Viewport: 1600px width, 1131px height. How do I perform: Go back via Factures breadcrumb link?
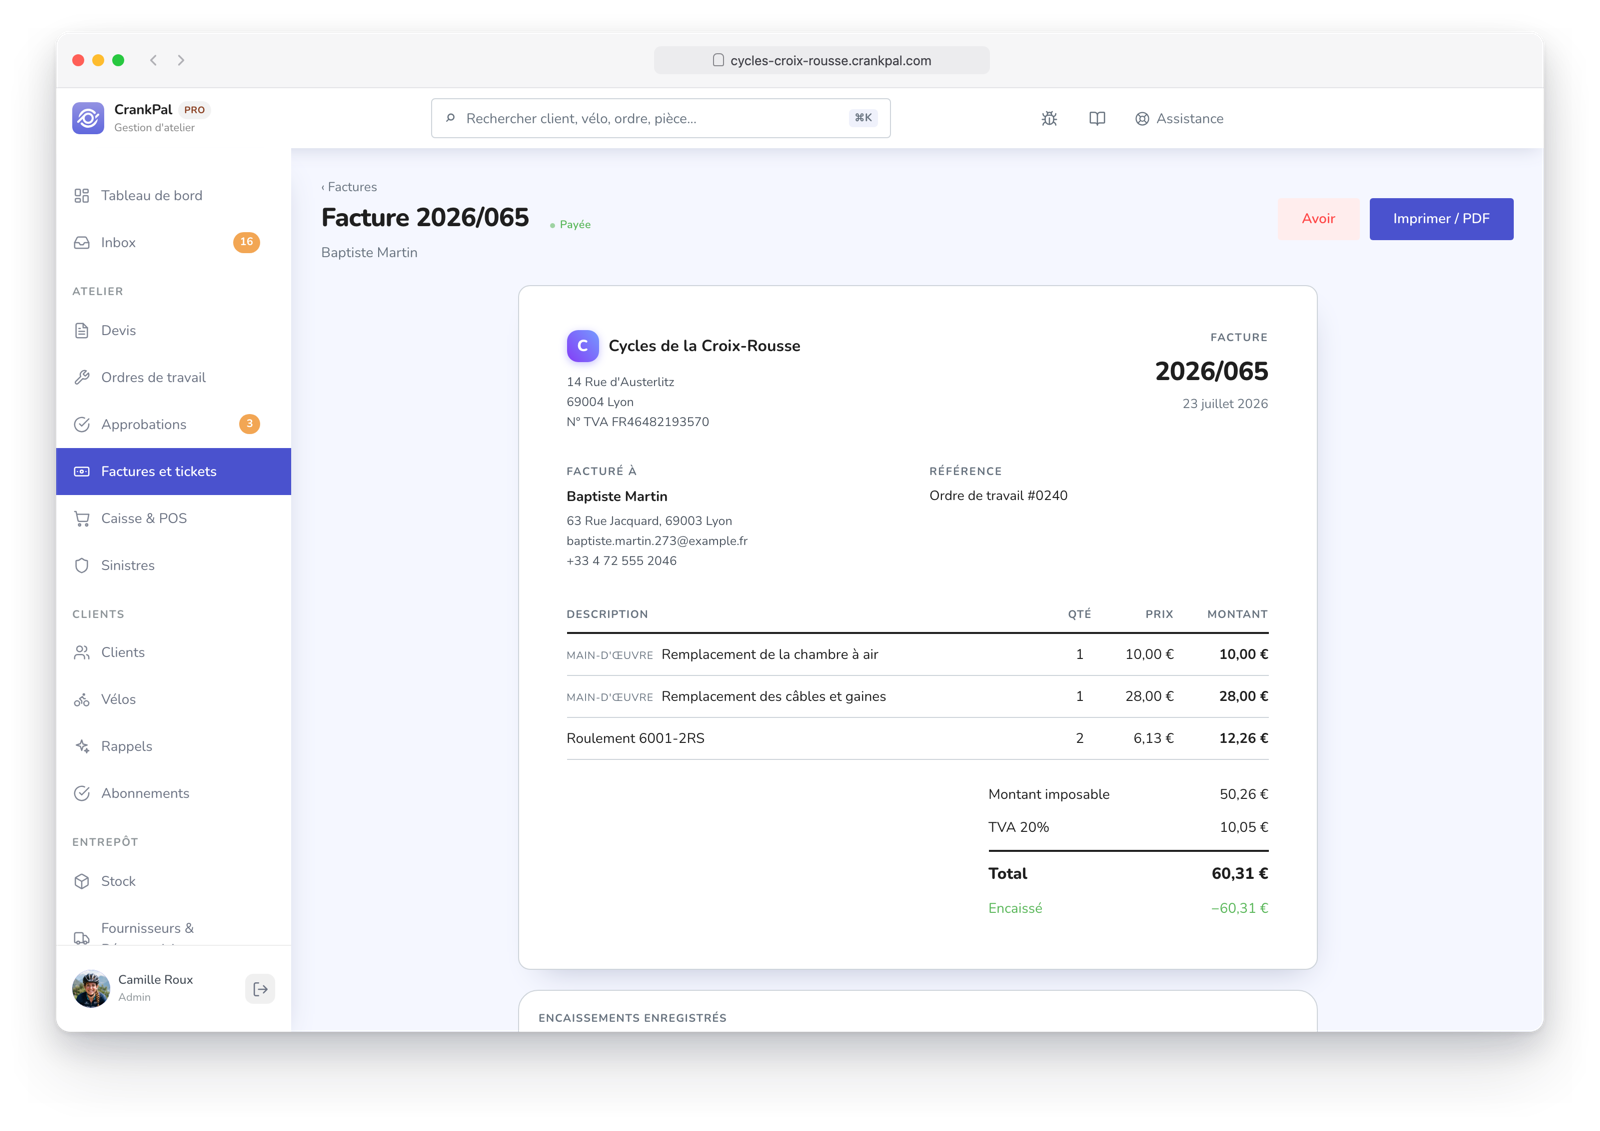click(349, 187)
